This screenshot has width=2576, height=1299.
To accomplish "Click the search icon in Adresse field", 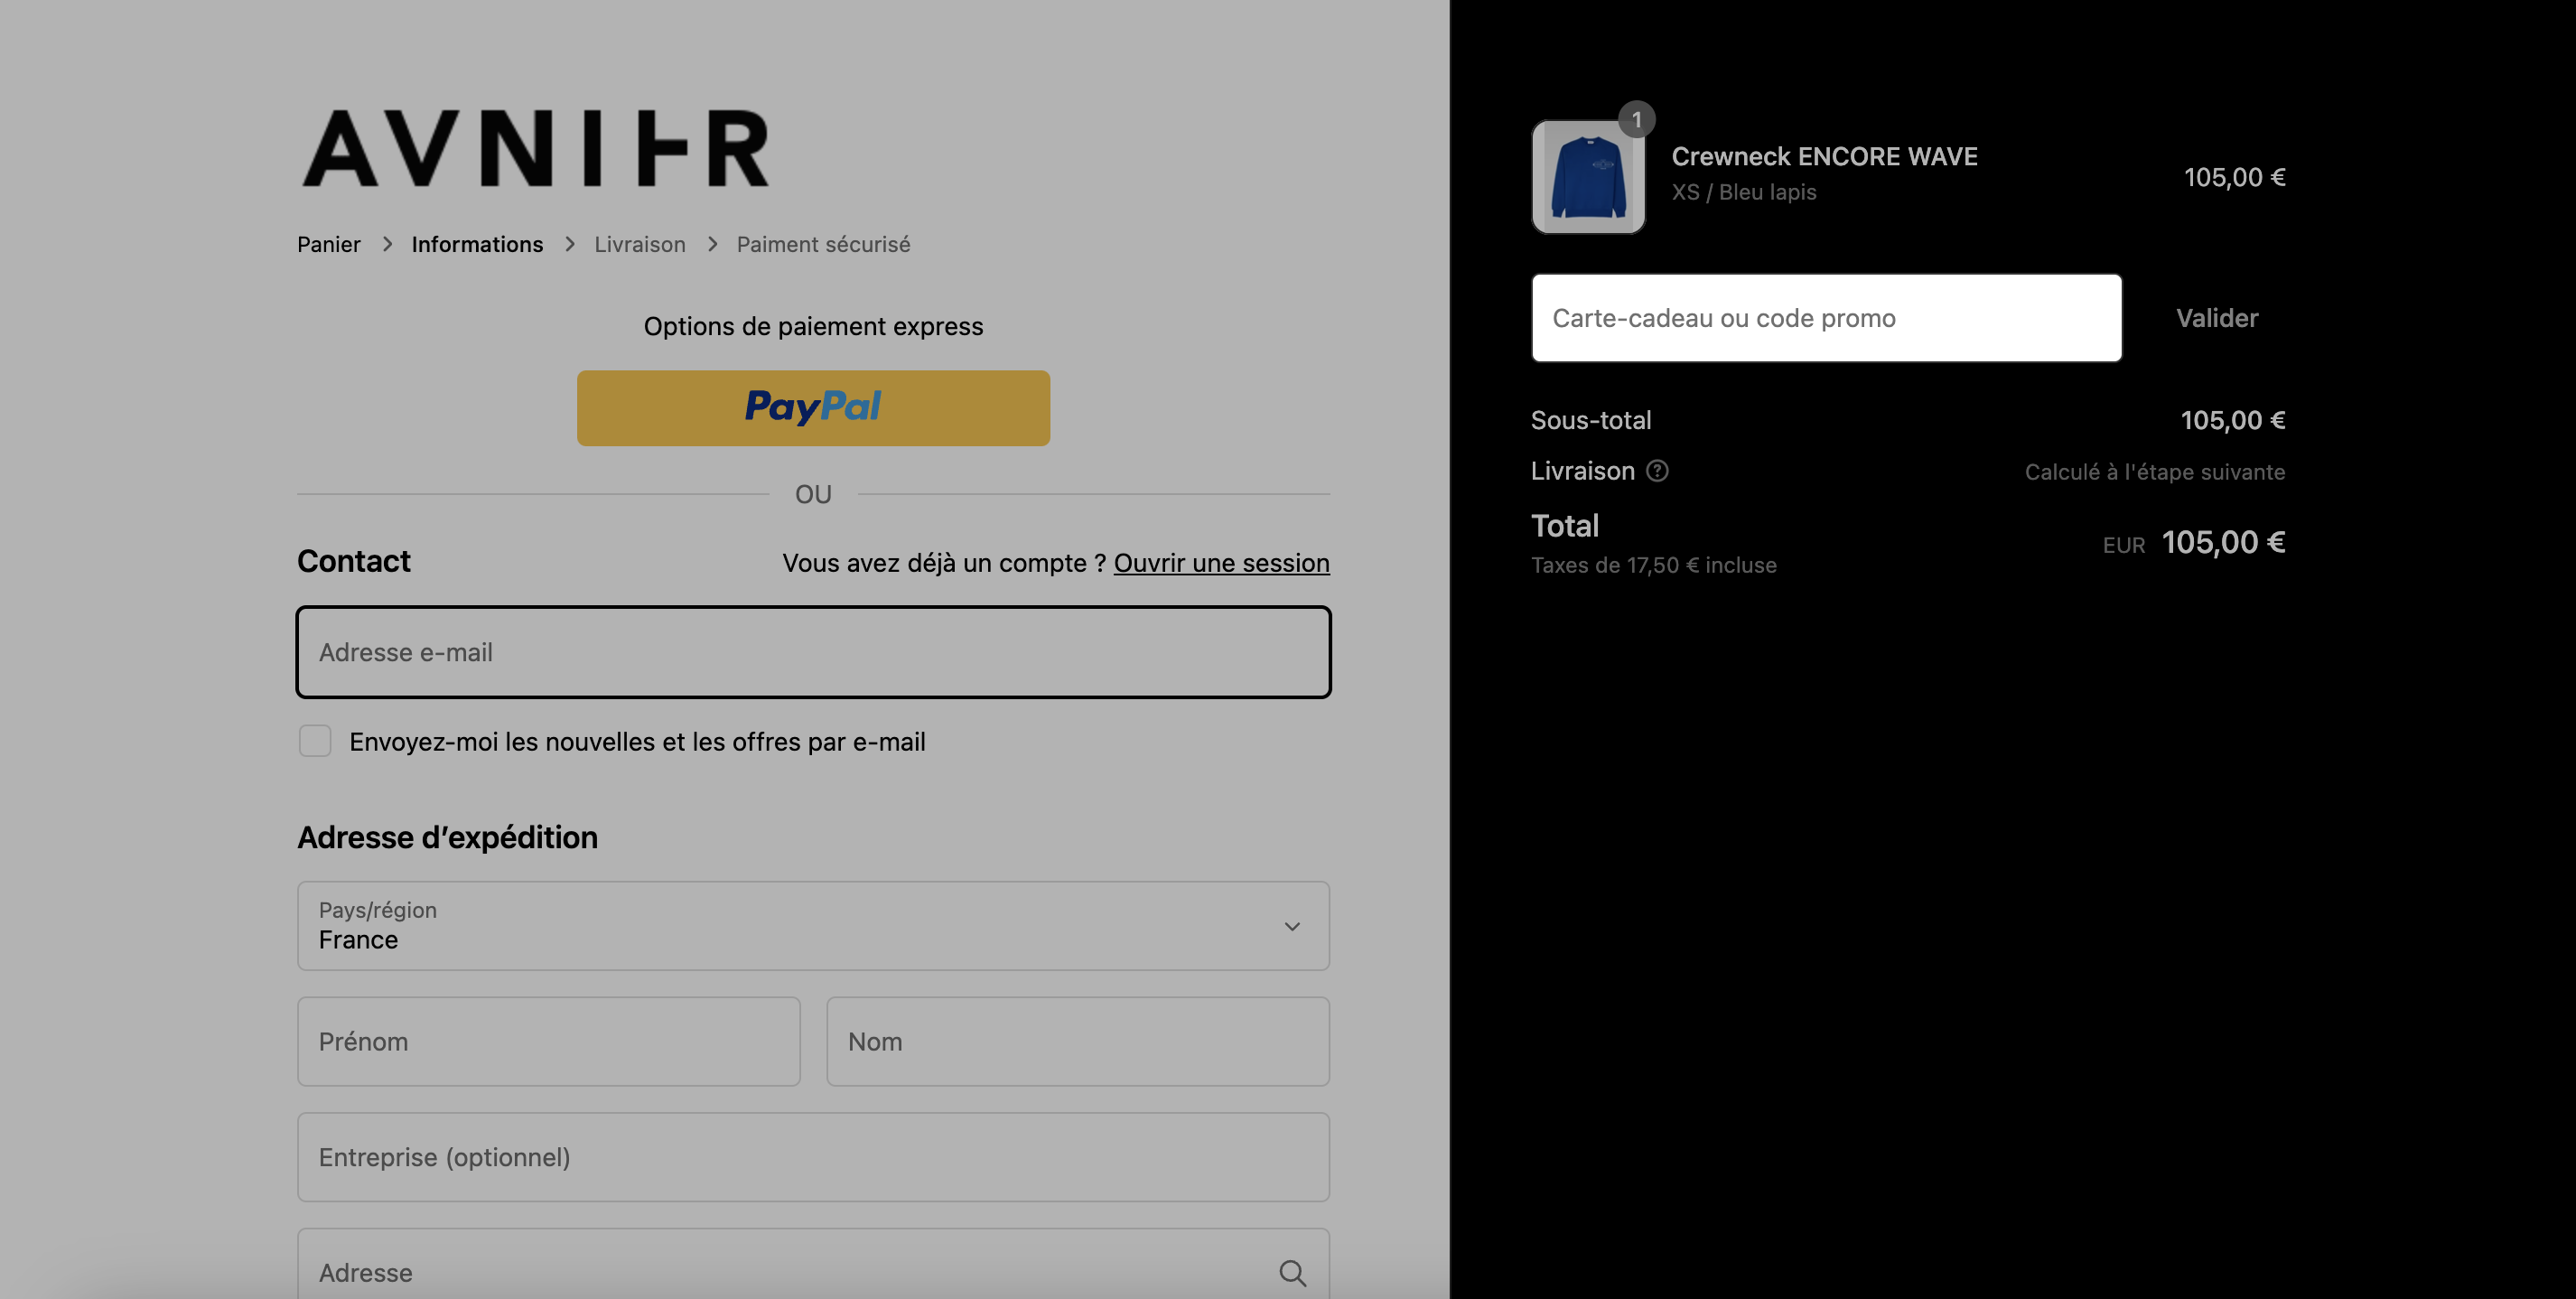I will 1292,1273.
